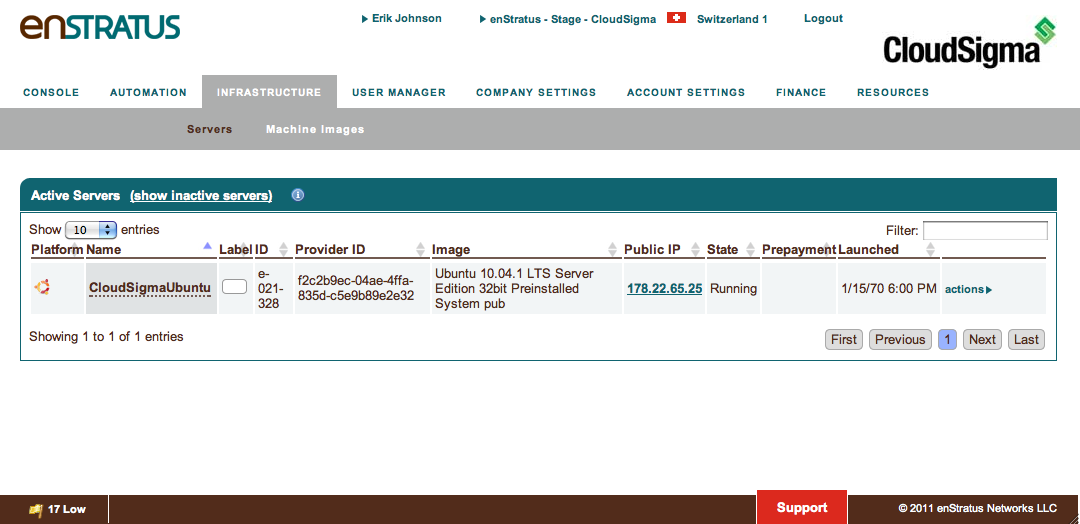
Task: Click the Switzerland flag icon
Action: pos(676,19)
